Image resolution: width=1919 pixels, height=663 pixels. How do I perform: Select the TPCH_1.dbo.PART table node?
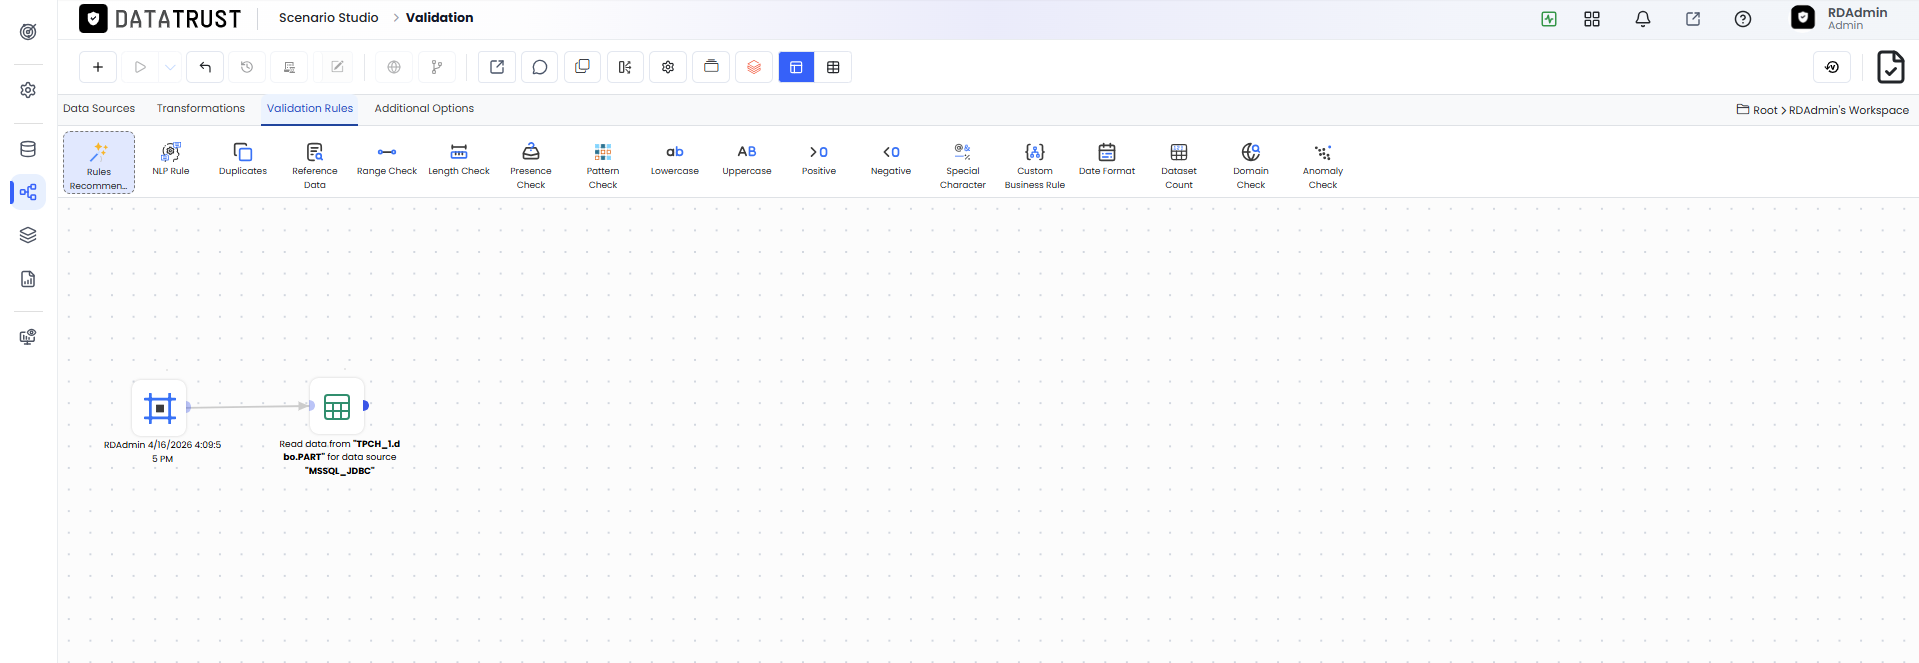[x=337, y=406]
